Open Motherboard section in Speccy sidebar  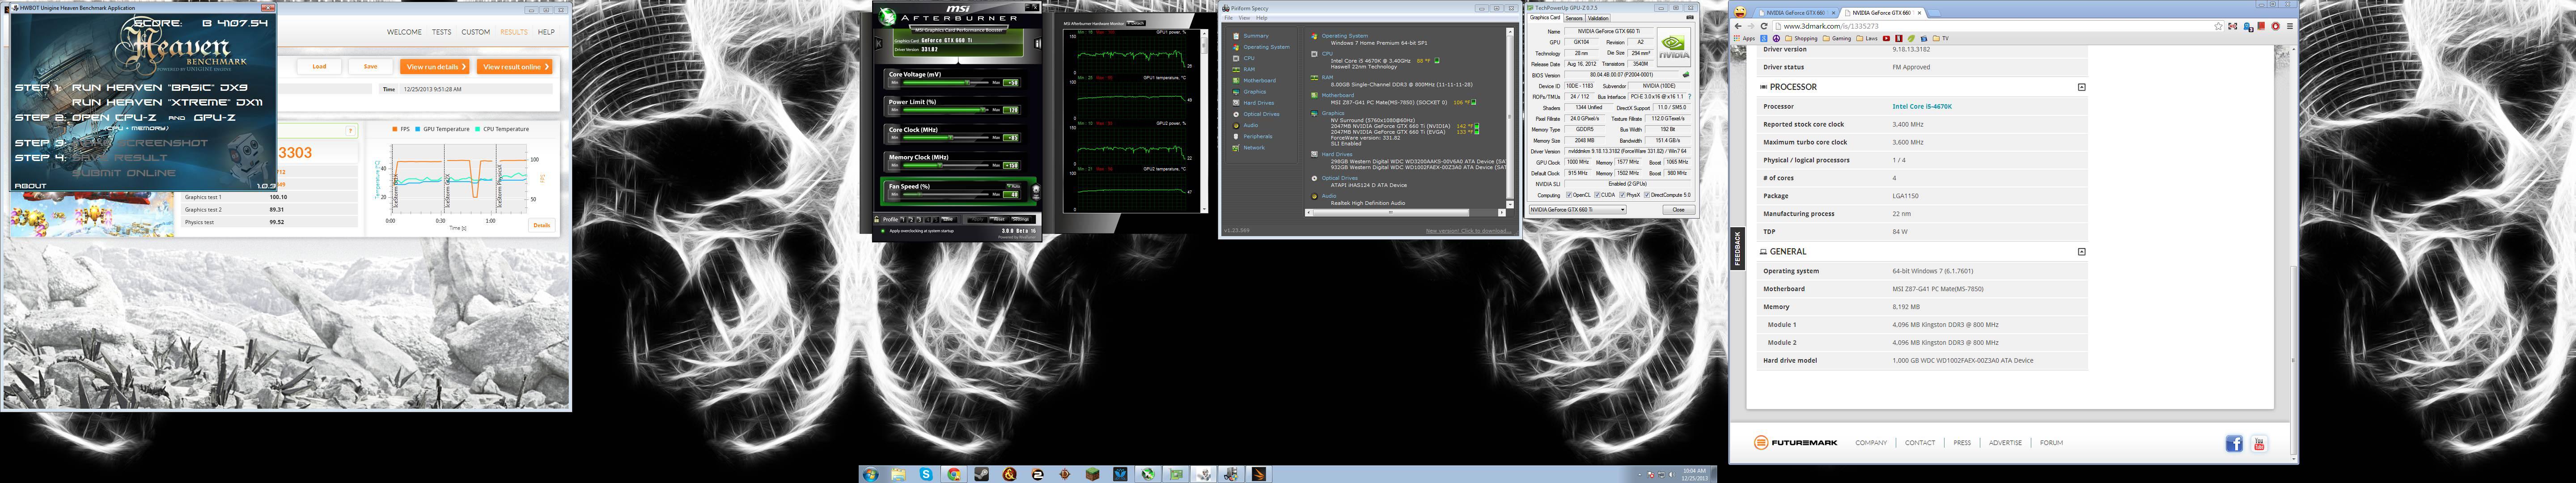[x=1259, y=80]
